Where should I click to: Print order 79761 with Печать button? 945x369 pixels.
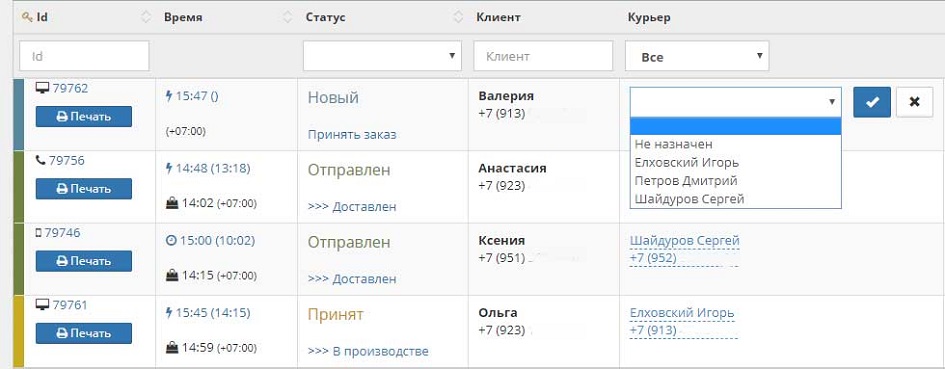tap(84, 333)
